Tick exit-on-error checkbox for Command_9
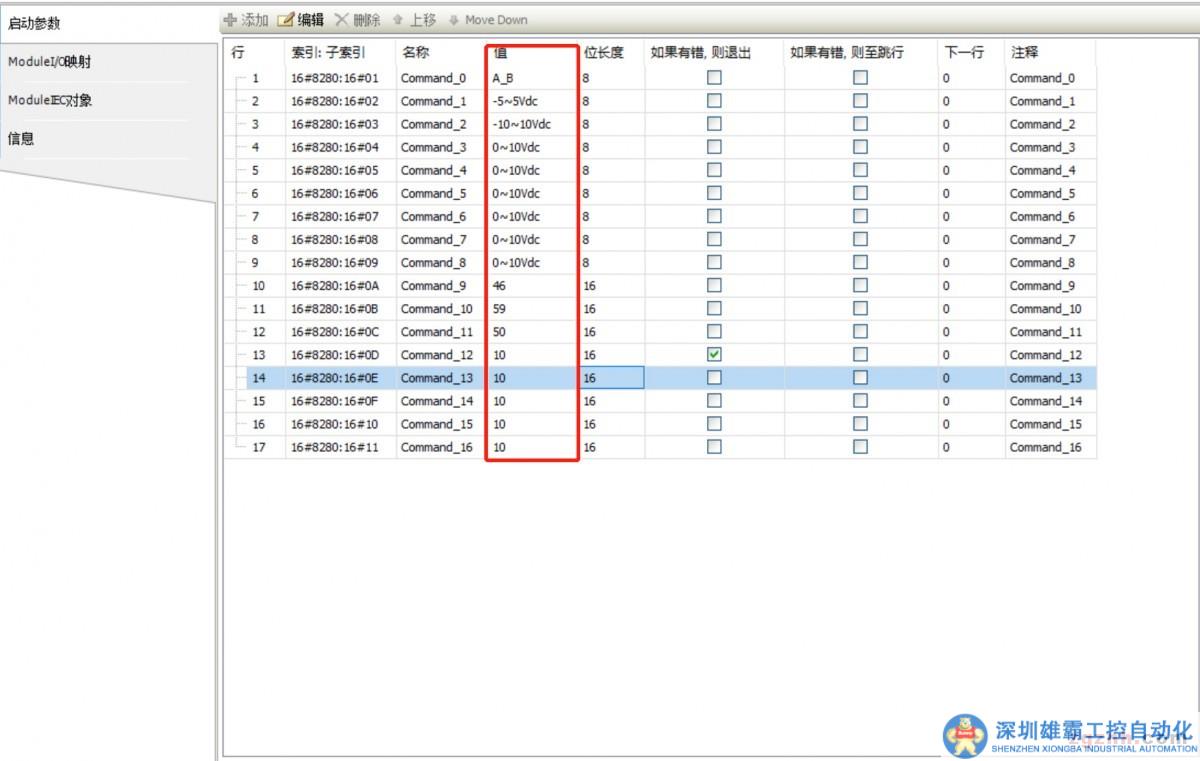 [x=714, y=286]
